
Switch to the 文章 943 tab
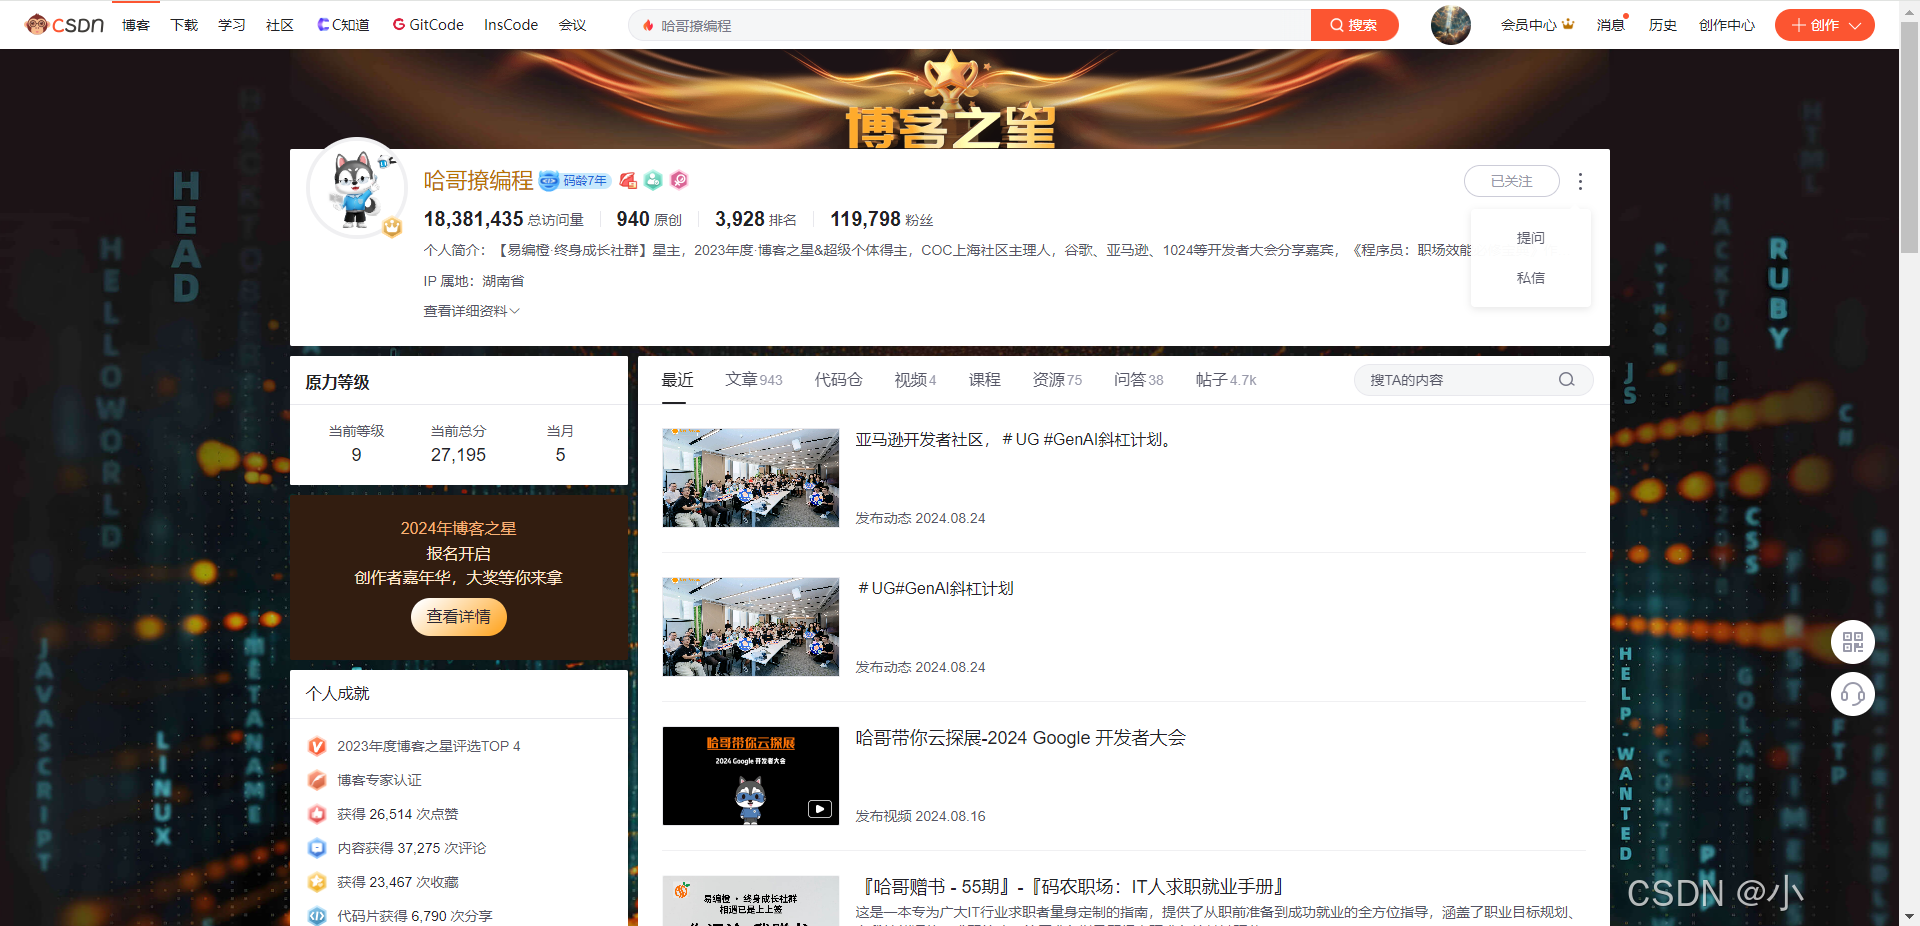[753, 380]
